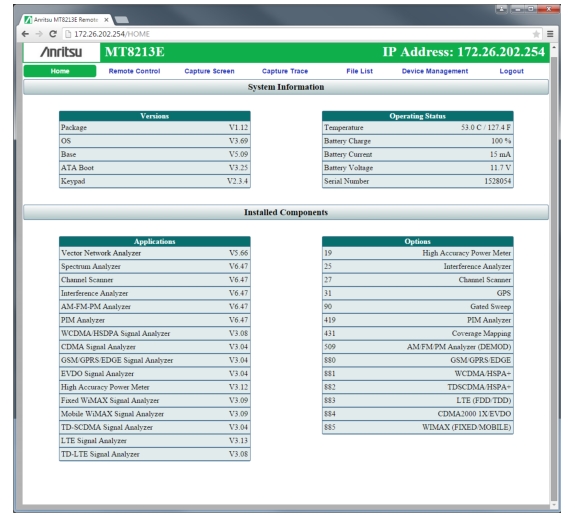Click the TD-SCDMA Signal Analyzer row
This screenshot has height=516, width=575.
pyautogui.click(x=155, y=427)
